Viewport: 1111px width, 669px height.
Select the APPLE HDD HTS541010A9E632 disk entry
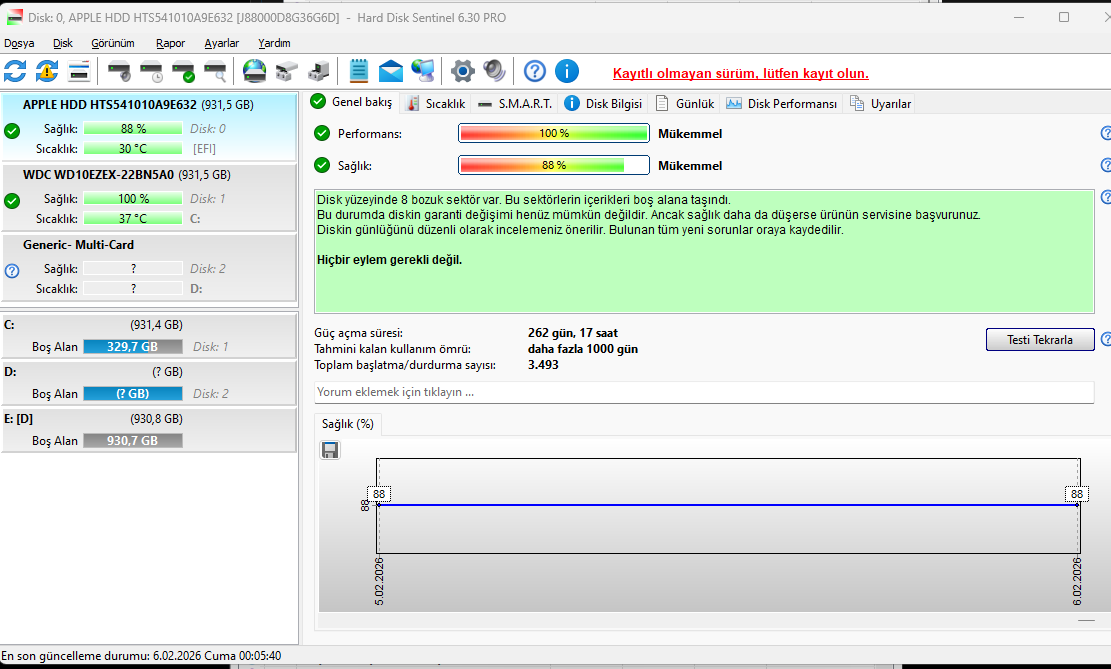[149, 126]
